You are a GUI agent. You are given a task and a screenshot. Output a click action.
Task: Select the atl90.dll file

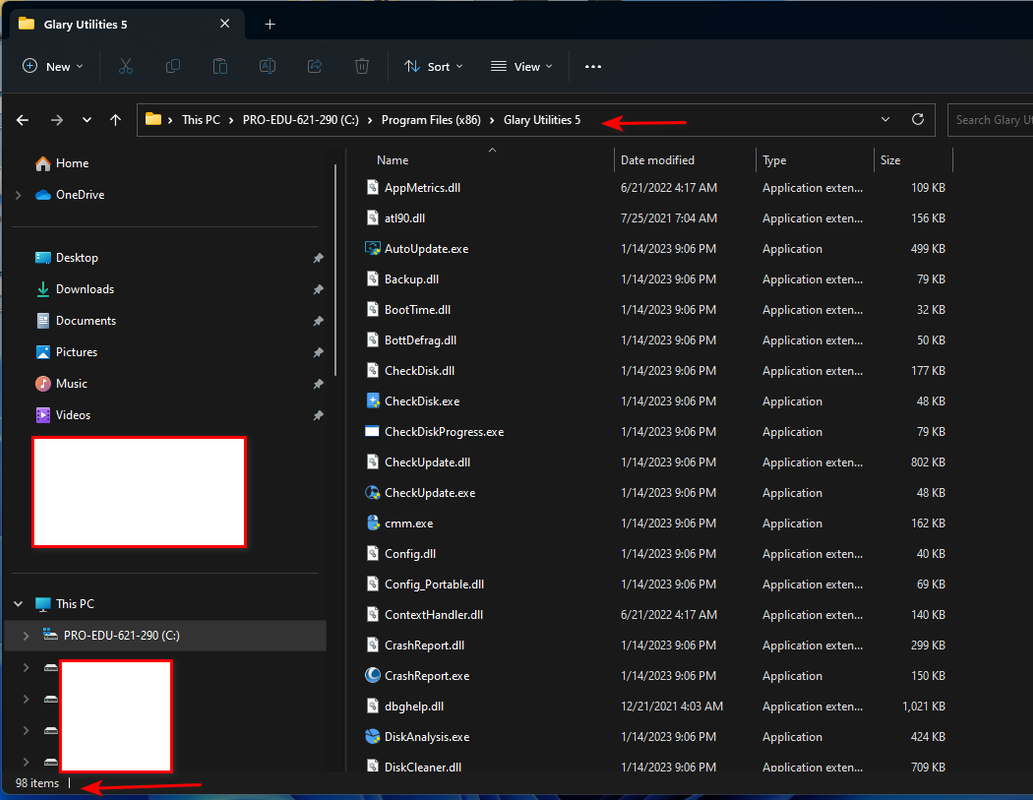405,218
